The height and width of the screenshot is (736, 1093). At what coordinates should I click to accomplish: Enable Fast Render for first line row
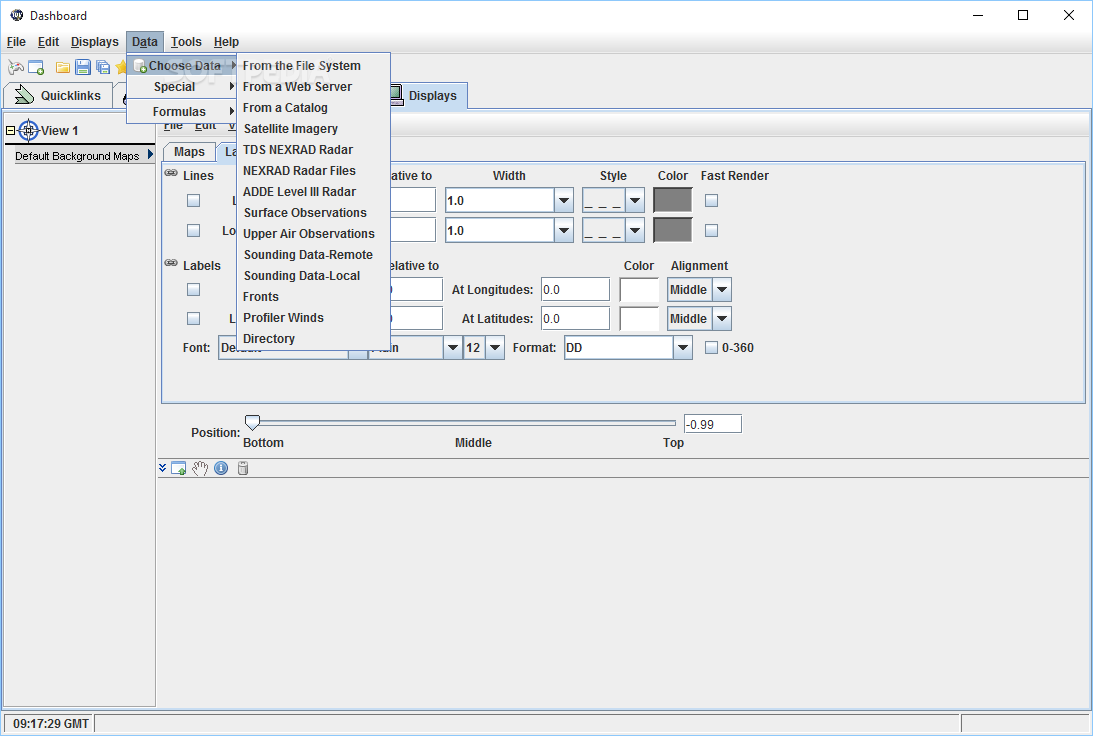tap(711, 201)
